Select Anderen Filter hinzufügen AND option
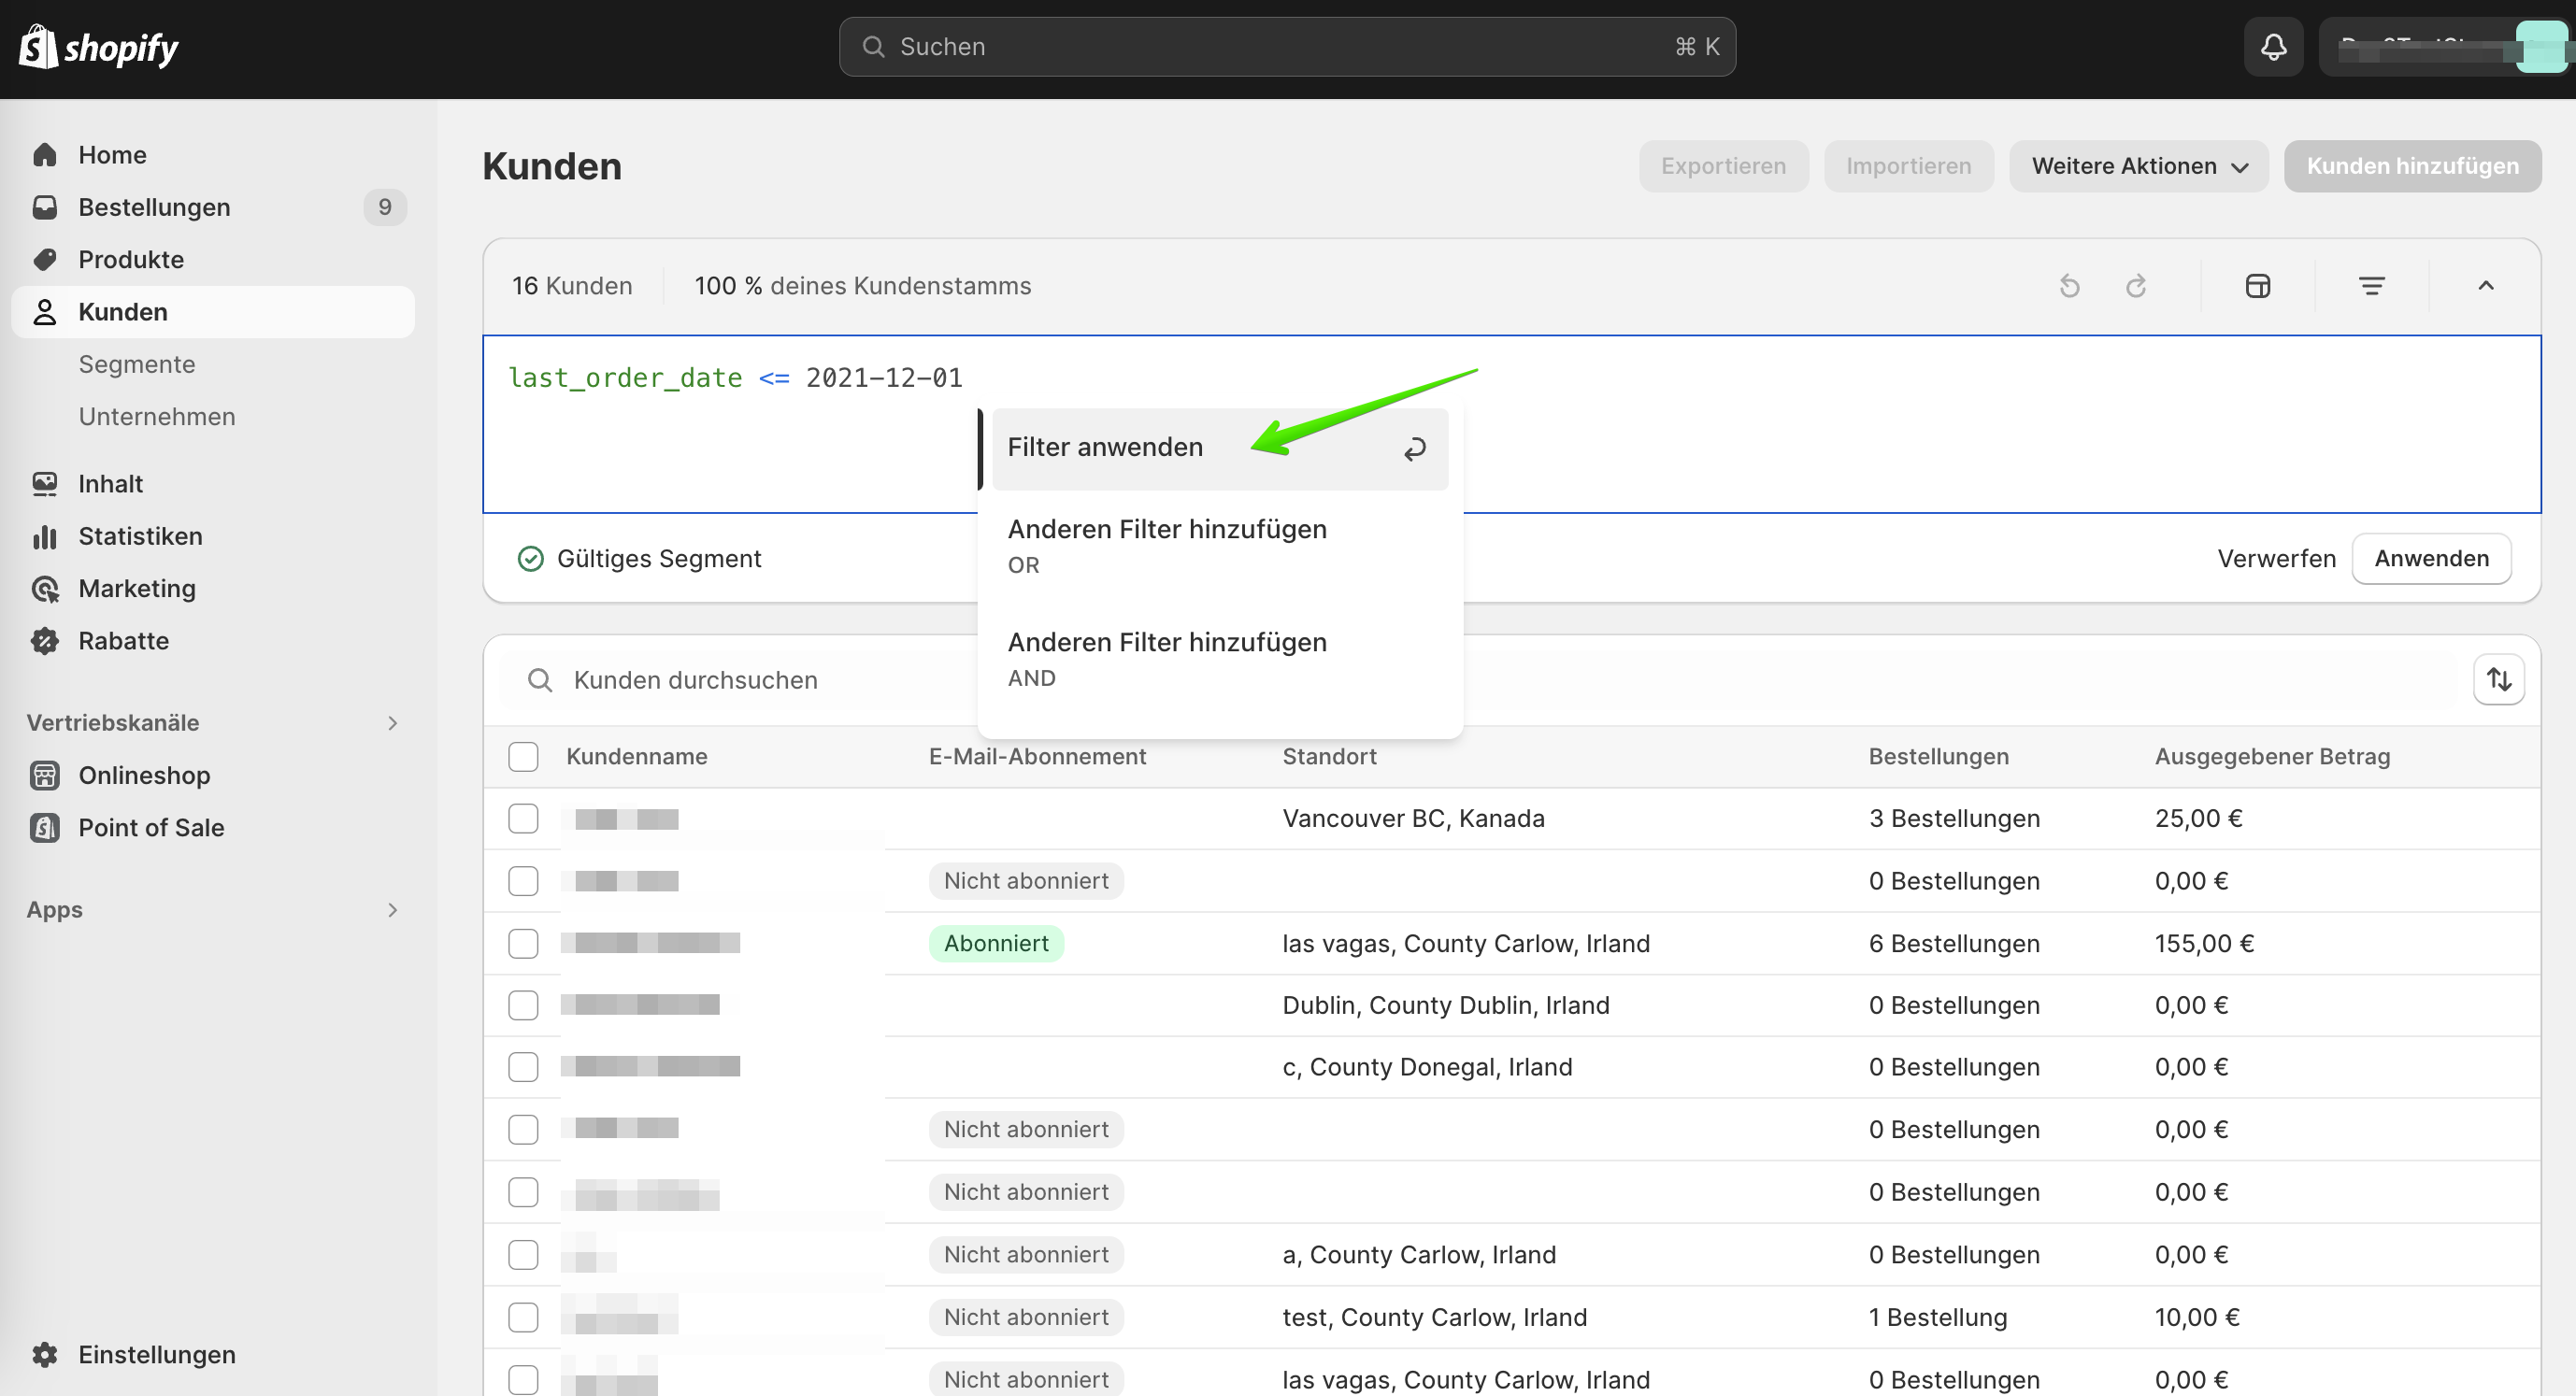Image resolution: width=2576 pixels, height=1396 pixels. point(1220,659)
